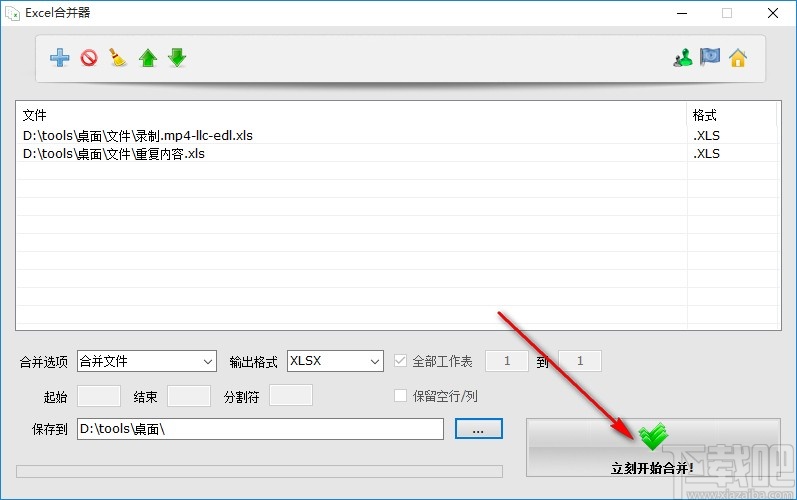Click the 文件 column header
This screenshot has height=500, width=797.
pos(352,115)
